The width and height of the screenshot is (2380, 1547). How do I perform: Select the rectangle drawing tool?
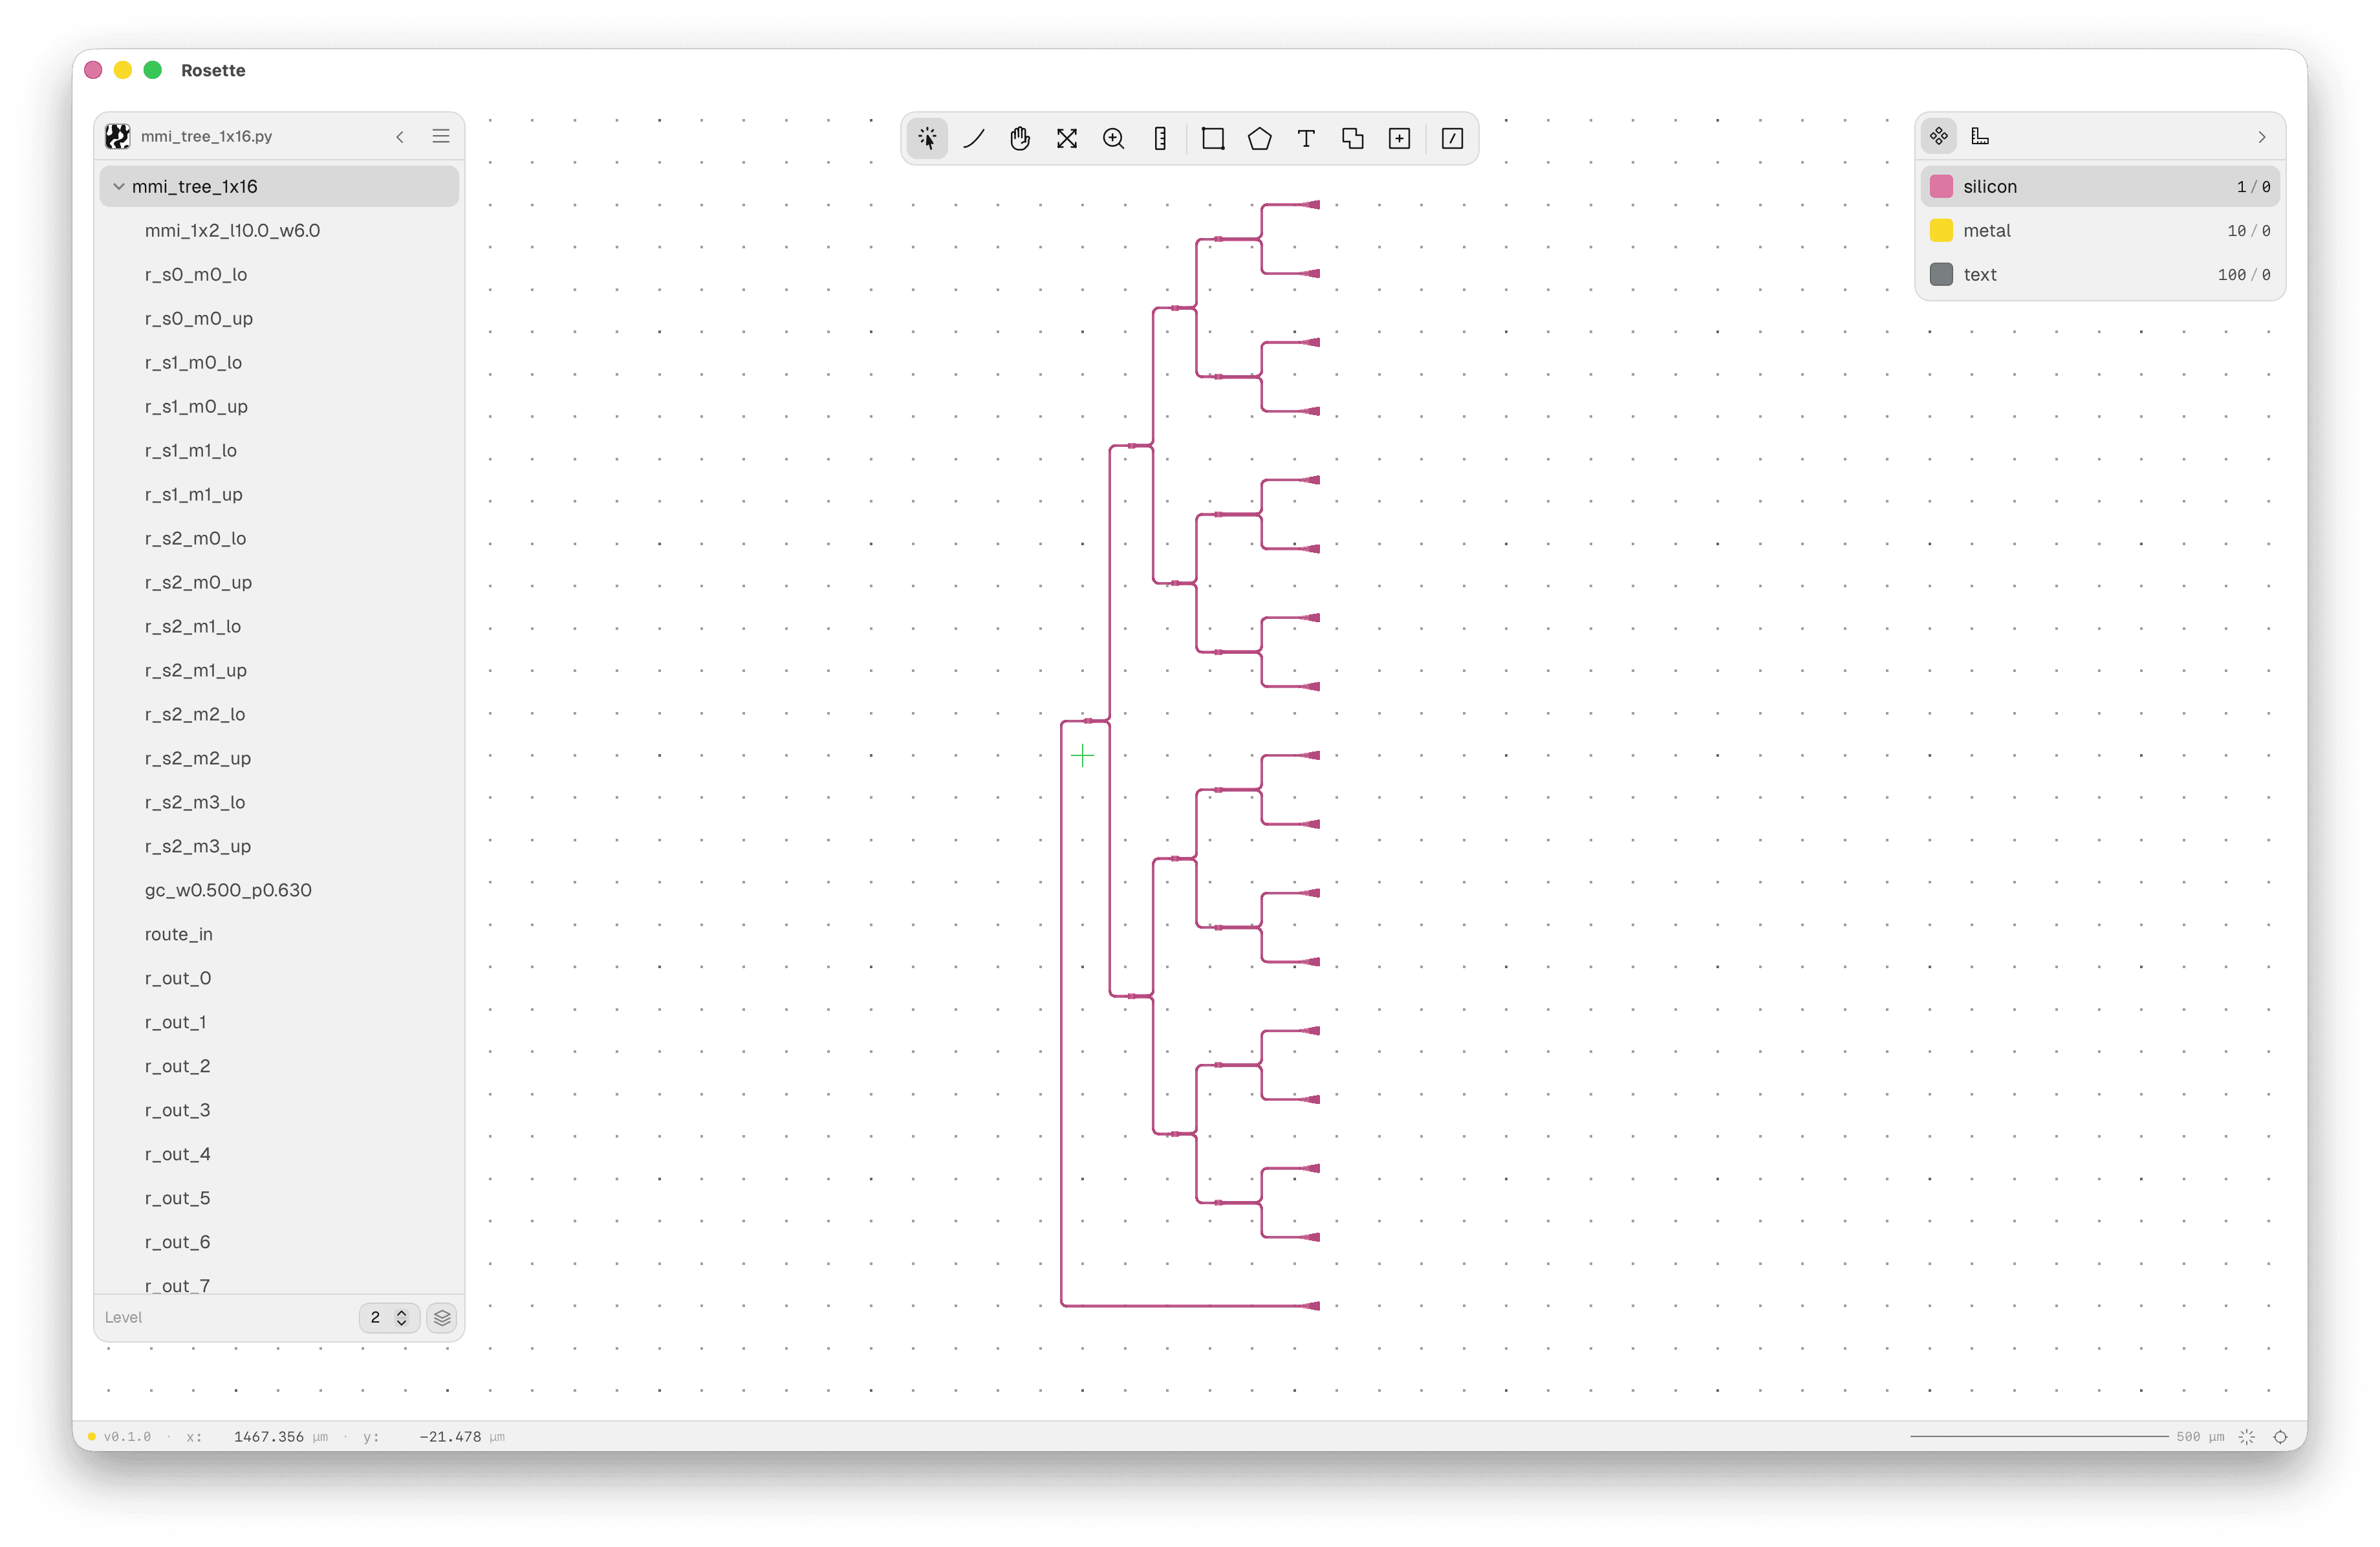(x=1213, y=138)
